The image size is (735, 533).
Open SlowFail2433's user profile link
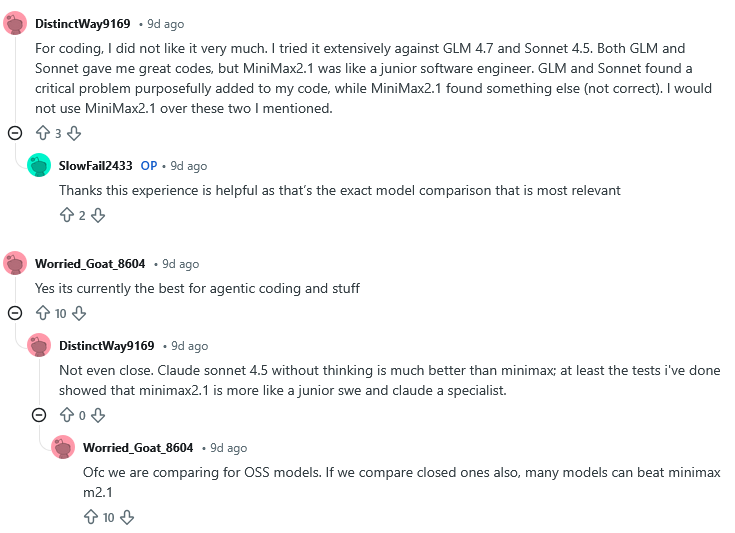[x=95, y=166]
